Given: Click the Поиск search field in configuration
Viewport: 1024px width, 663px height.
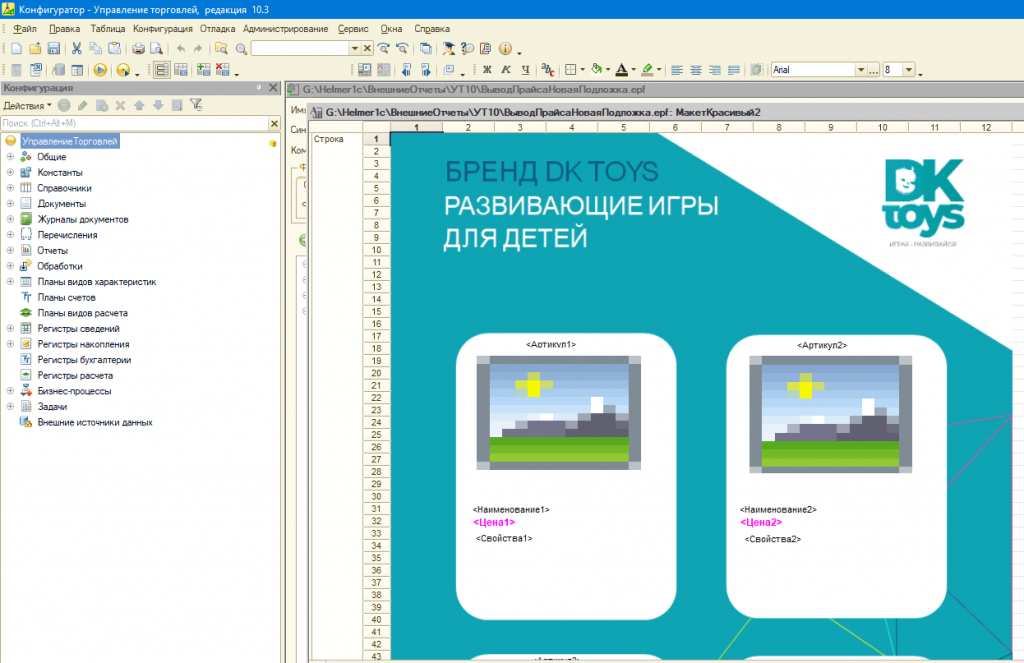Looking at the screenshot, I should click(x=135, y=123).
